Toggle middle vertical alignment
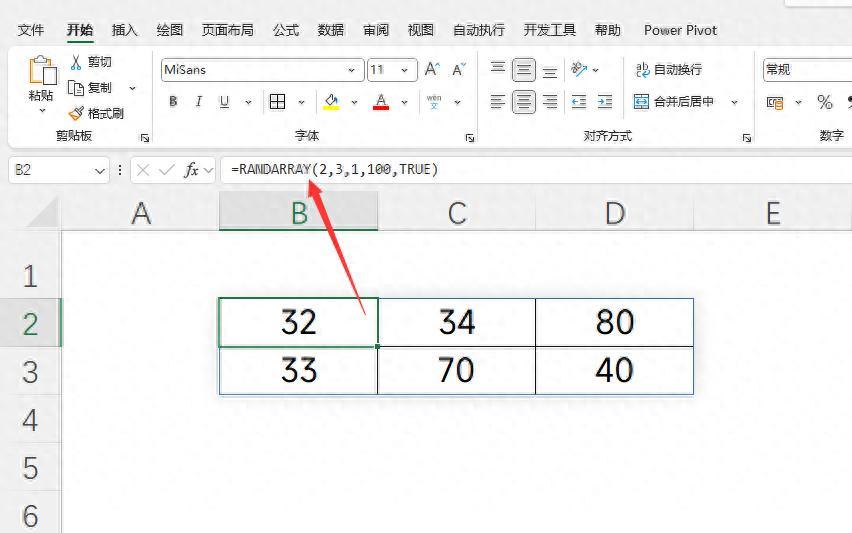The height and width of the screenshot is (533, 852). coord(524,70)
